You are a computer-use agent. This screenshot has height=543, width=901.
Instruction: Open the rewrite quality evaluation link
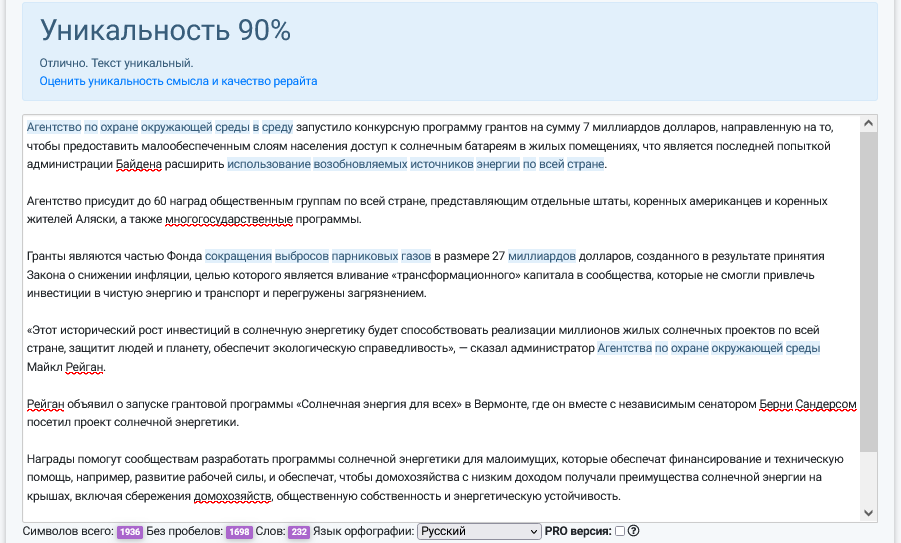(x=178, y=81)
